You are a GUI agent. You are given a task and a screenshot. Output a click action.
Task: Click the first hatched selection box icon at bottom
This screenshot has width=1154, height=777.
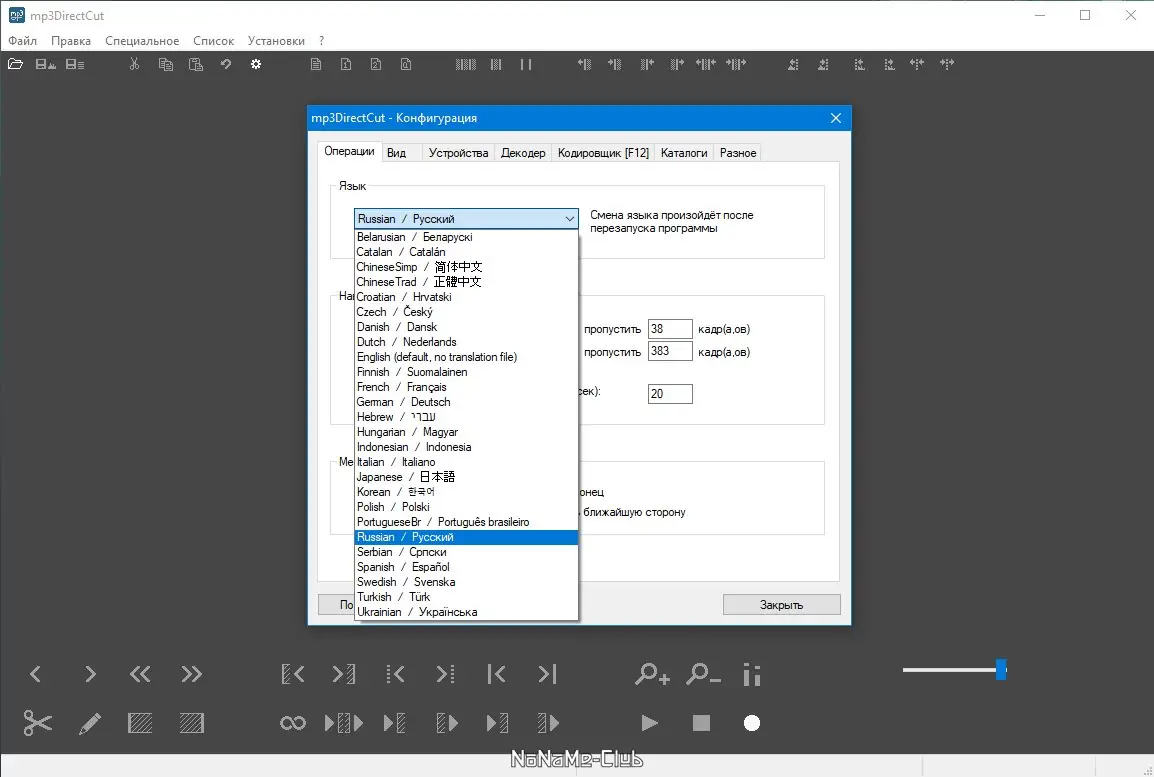(140, 723)
